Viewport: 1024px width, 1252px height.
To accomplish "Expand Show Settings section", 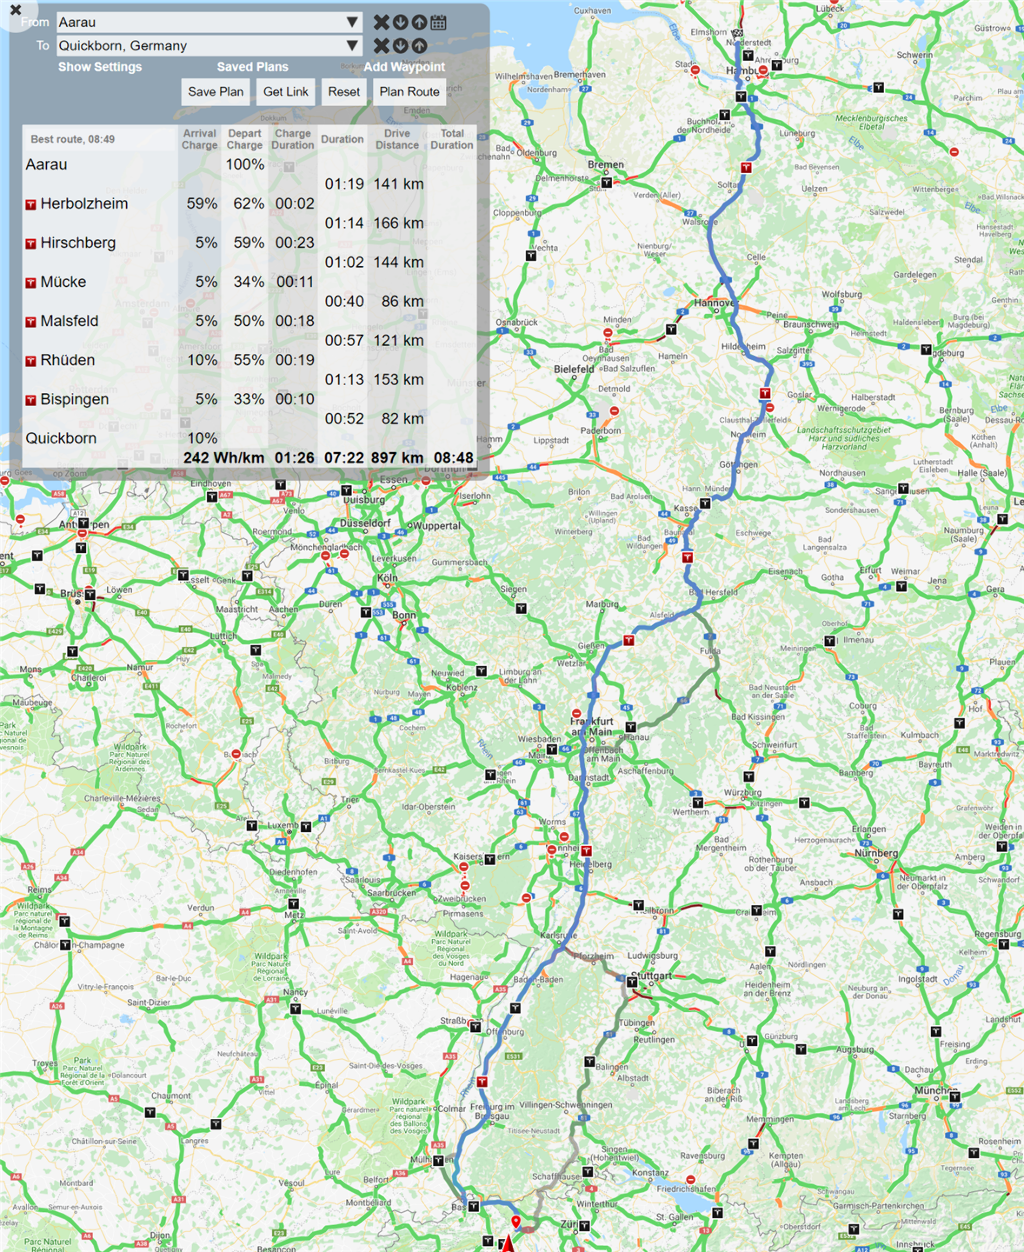I will (x=100, y=67).
